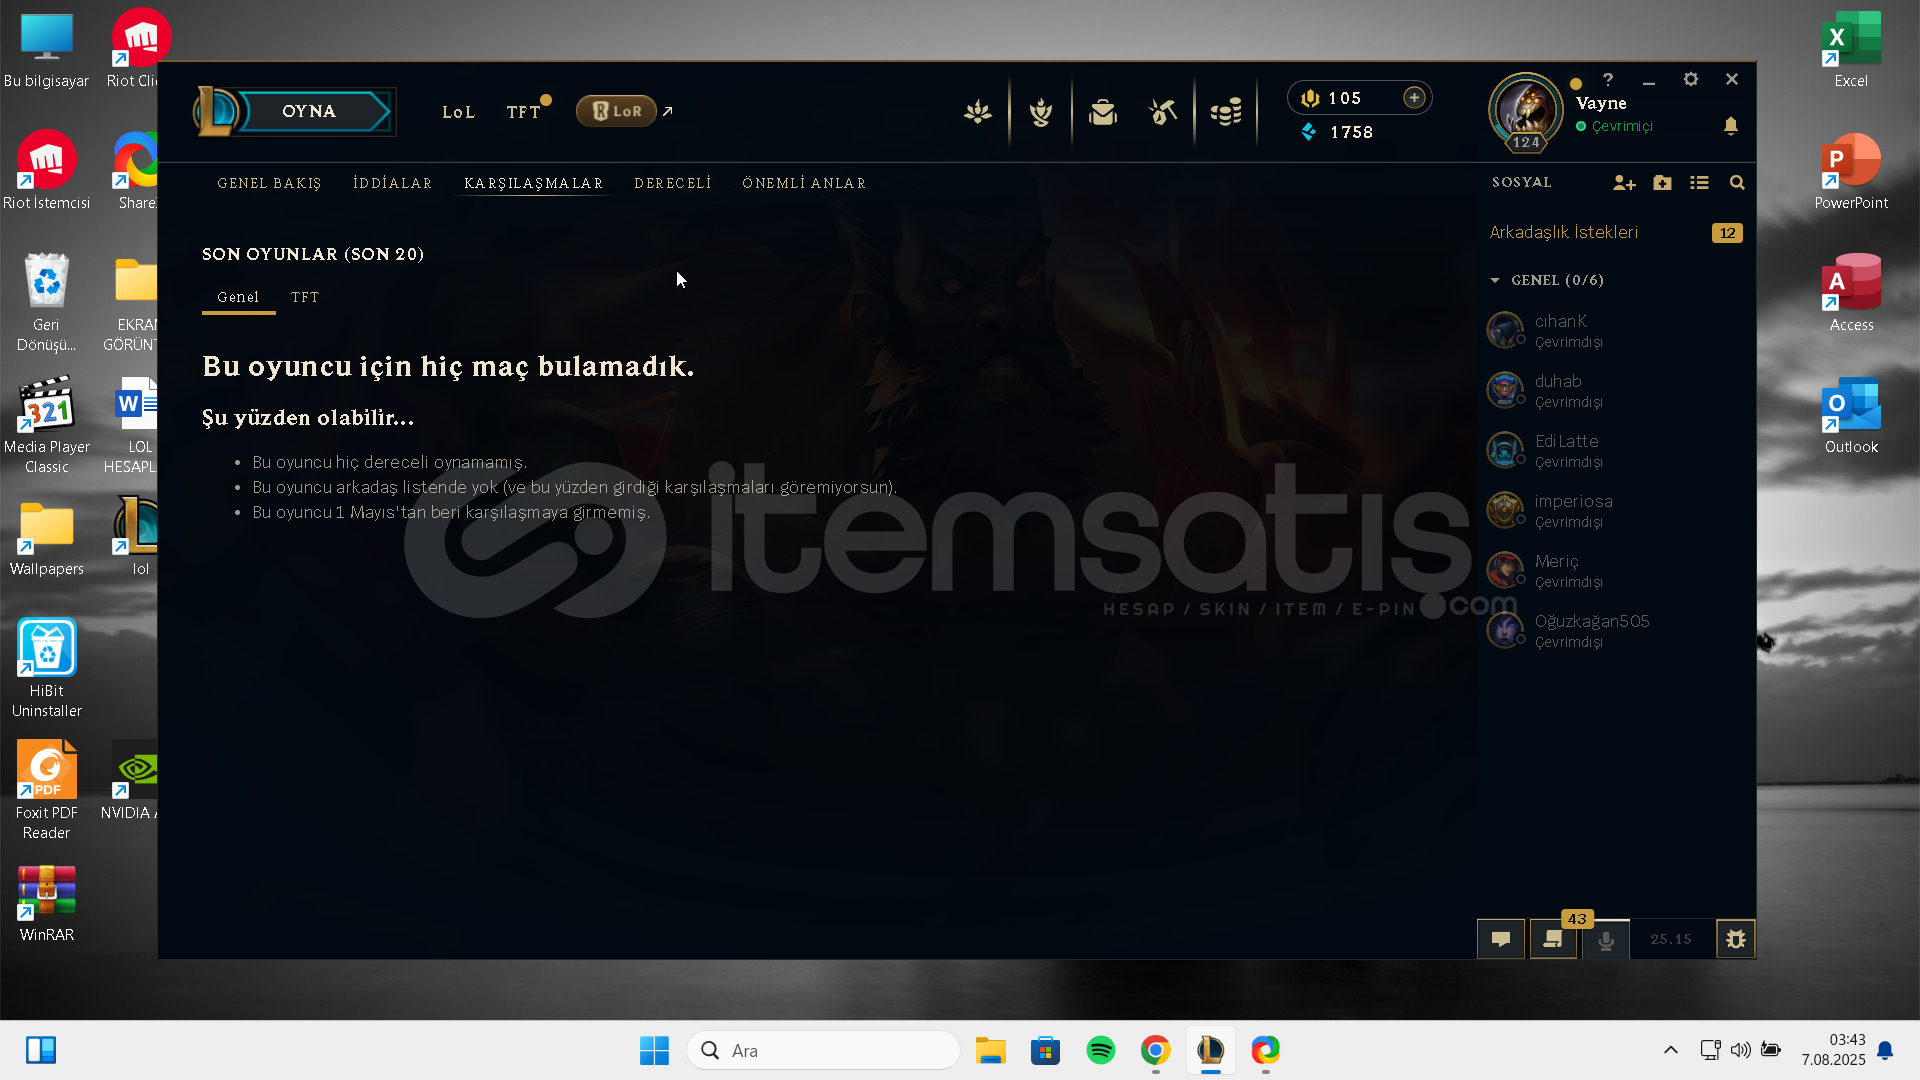The width and height of the screenshot is (1920, 1080).
Task: Select the TFT match history subtab
Action: [x=305, y=297]
